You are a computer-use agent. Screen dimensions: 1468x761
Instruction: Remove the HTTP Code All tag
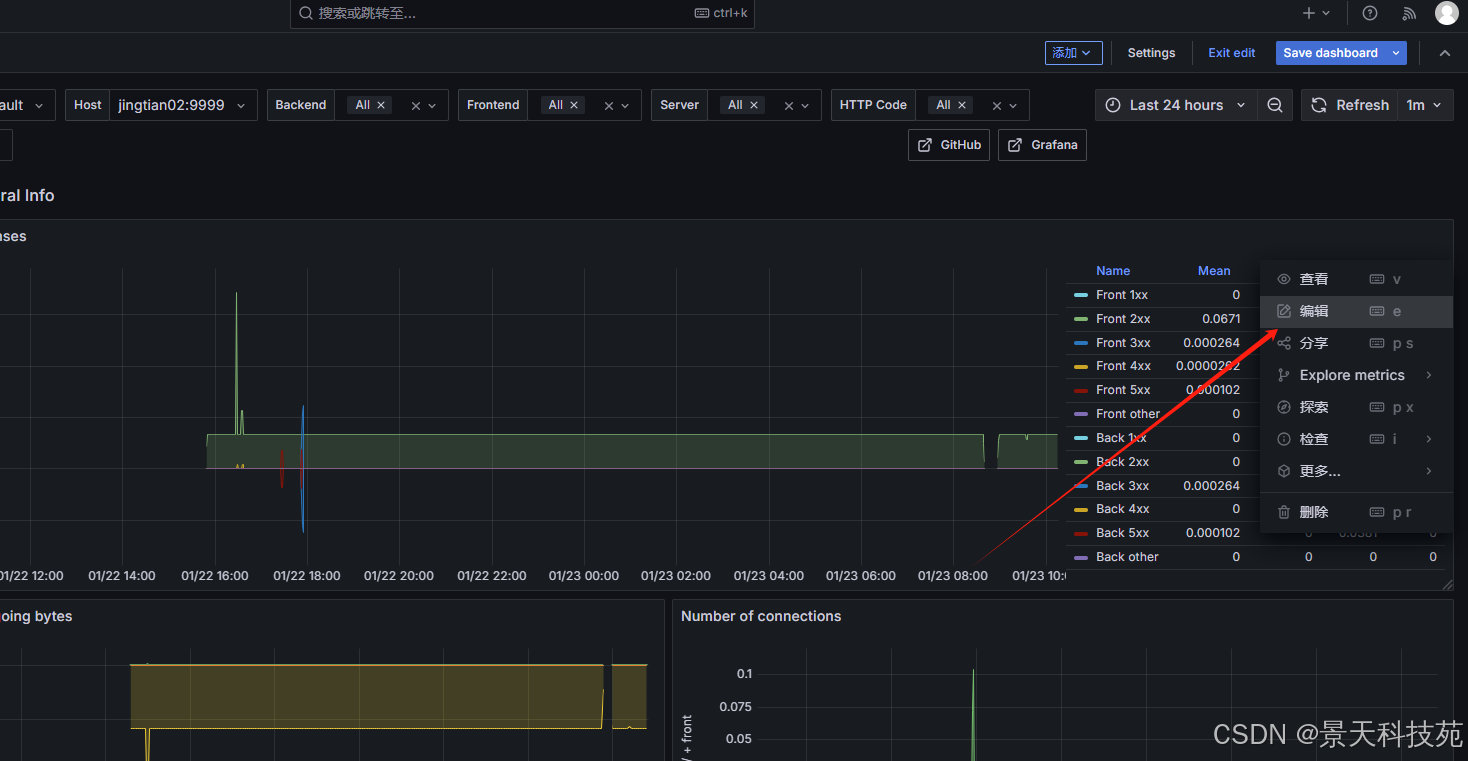(962, 105)
